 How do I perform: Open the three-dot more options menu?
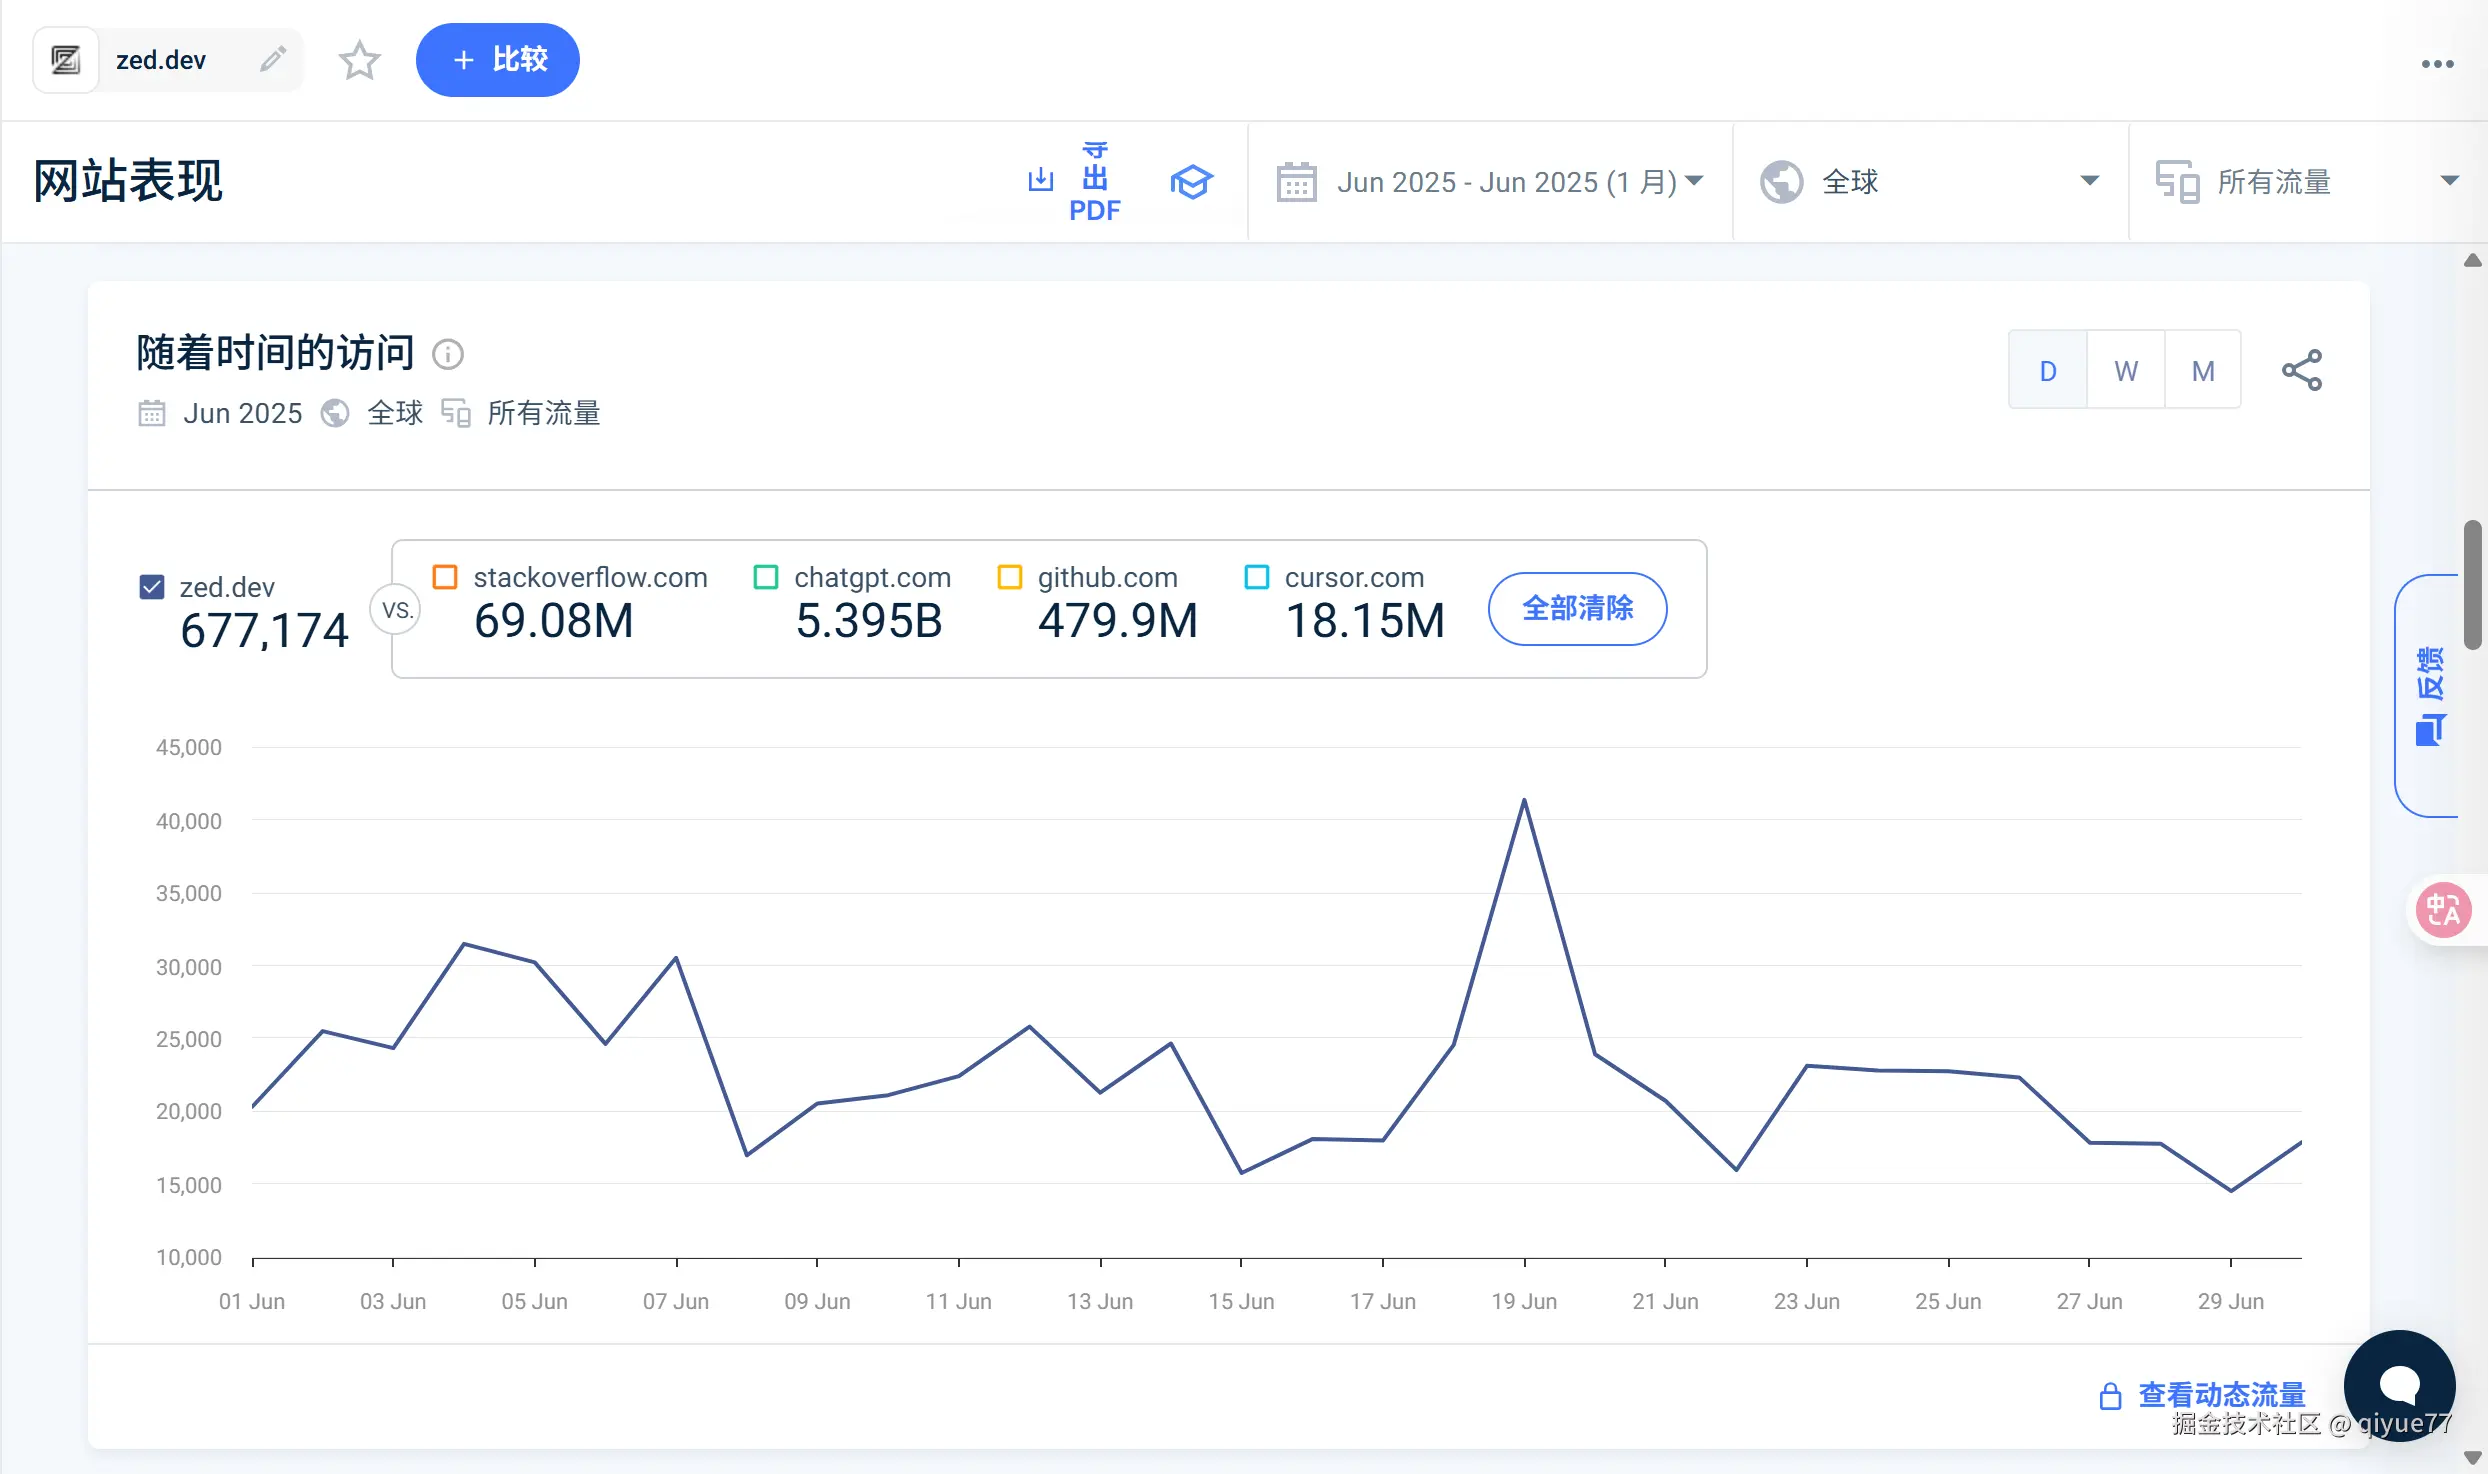click(2437, 64)
